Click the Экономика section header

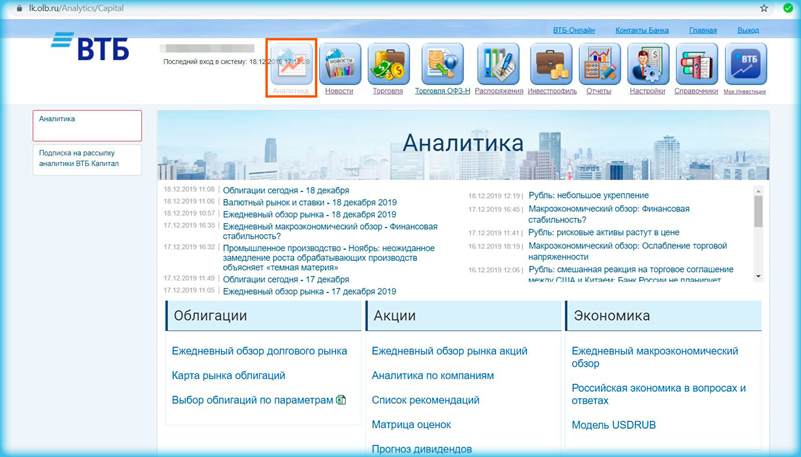click(664, 316)
